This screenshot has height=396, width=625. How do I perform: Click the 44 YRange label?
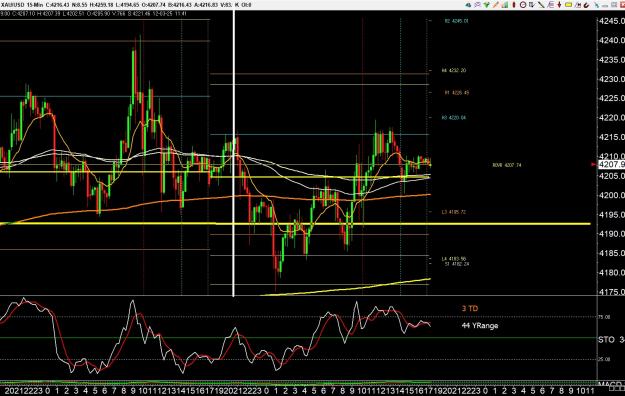480,325
